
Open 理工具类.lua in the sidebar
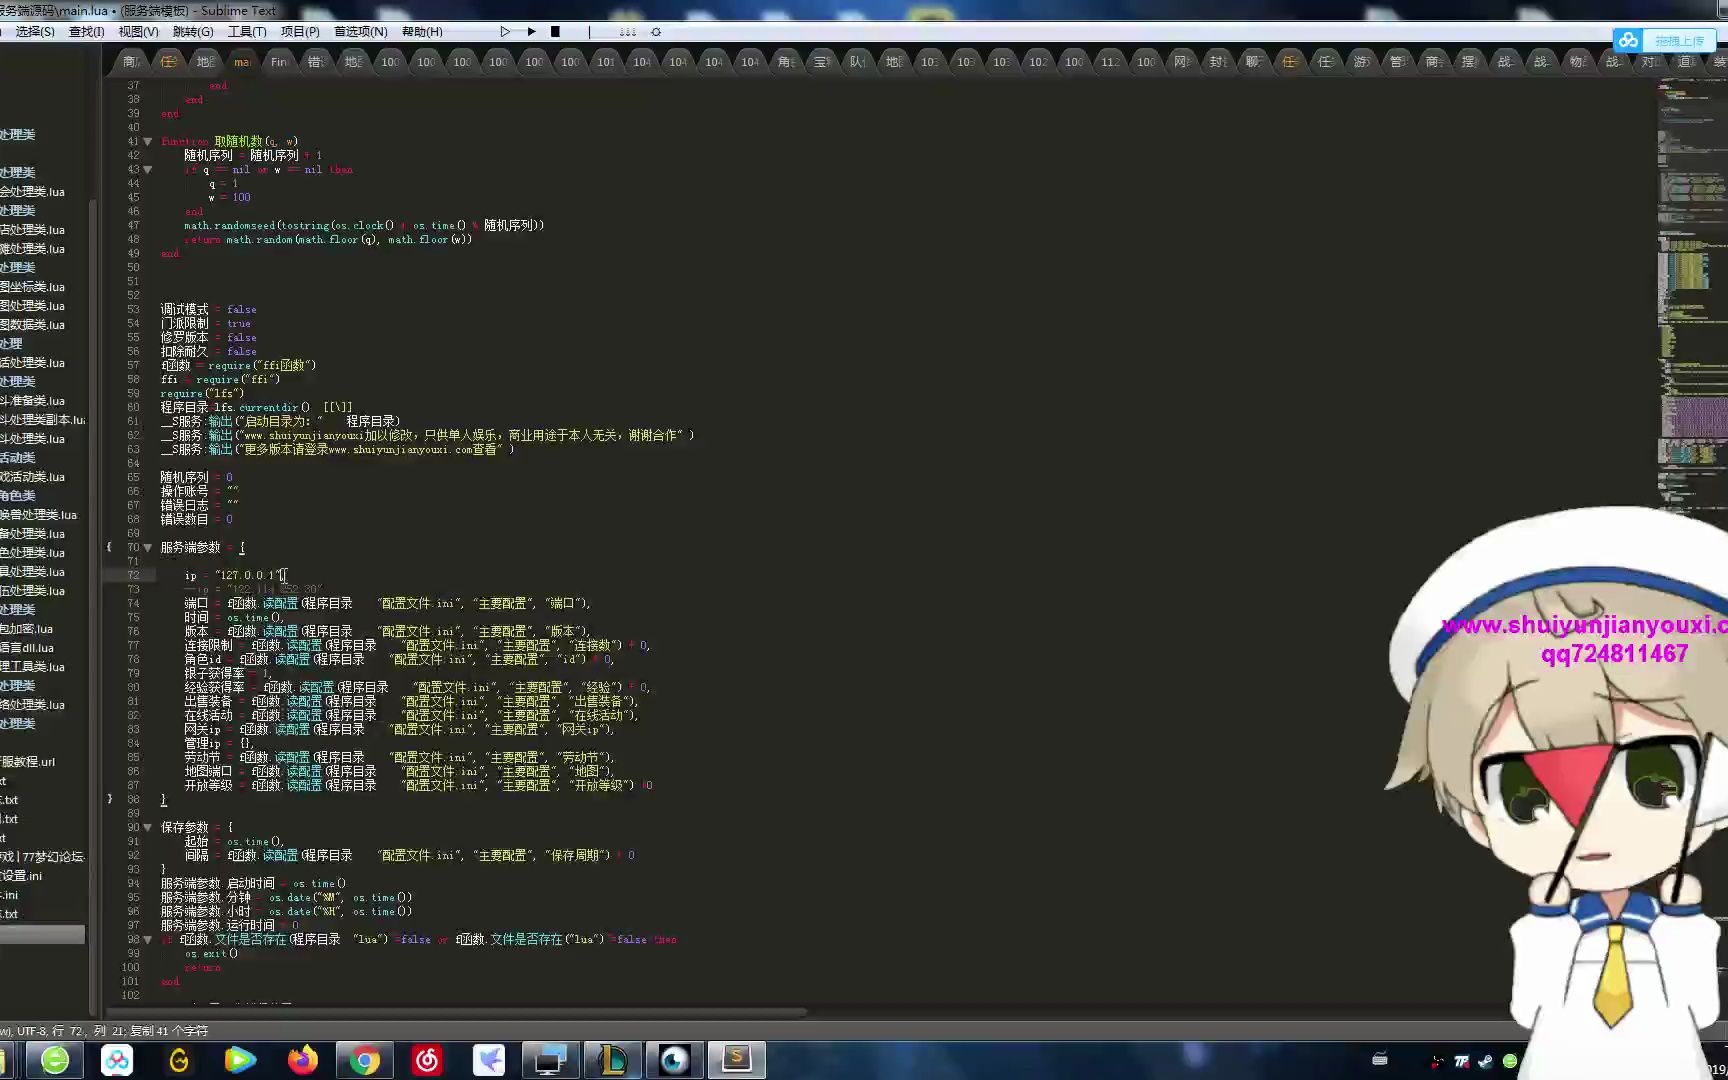click(x=32, y=667)
